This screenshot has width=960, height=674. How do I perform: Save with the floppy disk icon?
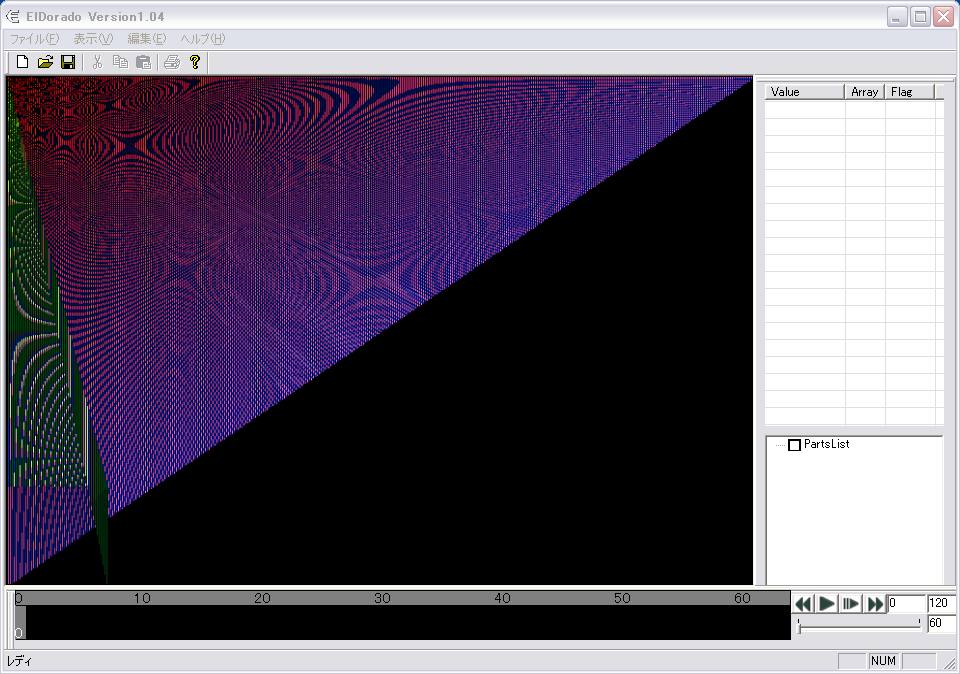68,62
